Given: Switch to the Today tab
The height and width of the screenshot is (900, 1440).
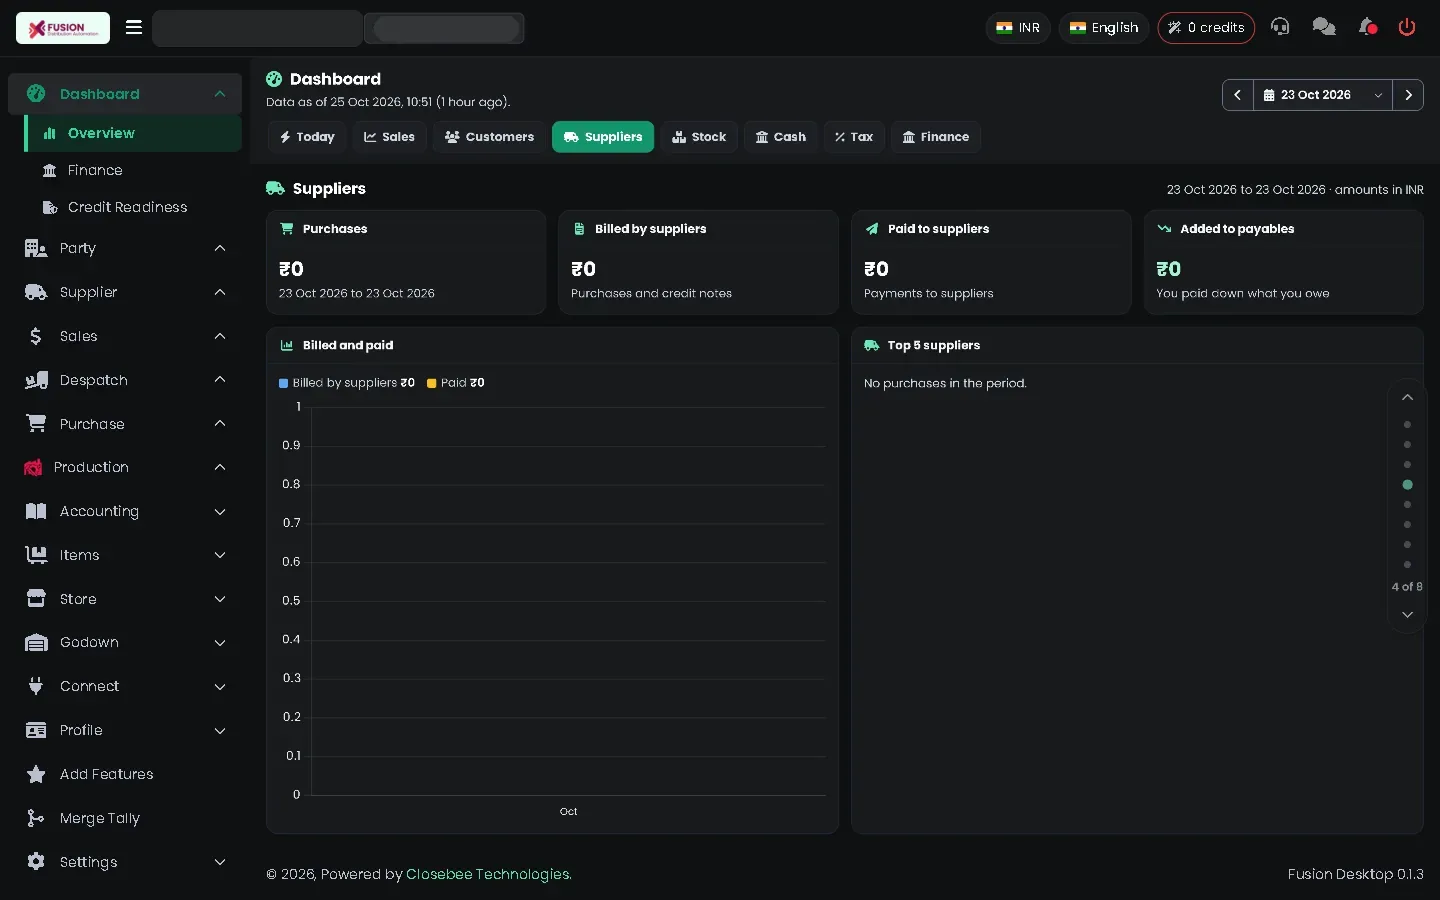Looking at the screenshot, I should point(307,137).
